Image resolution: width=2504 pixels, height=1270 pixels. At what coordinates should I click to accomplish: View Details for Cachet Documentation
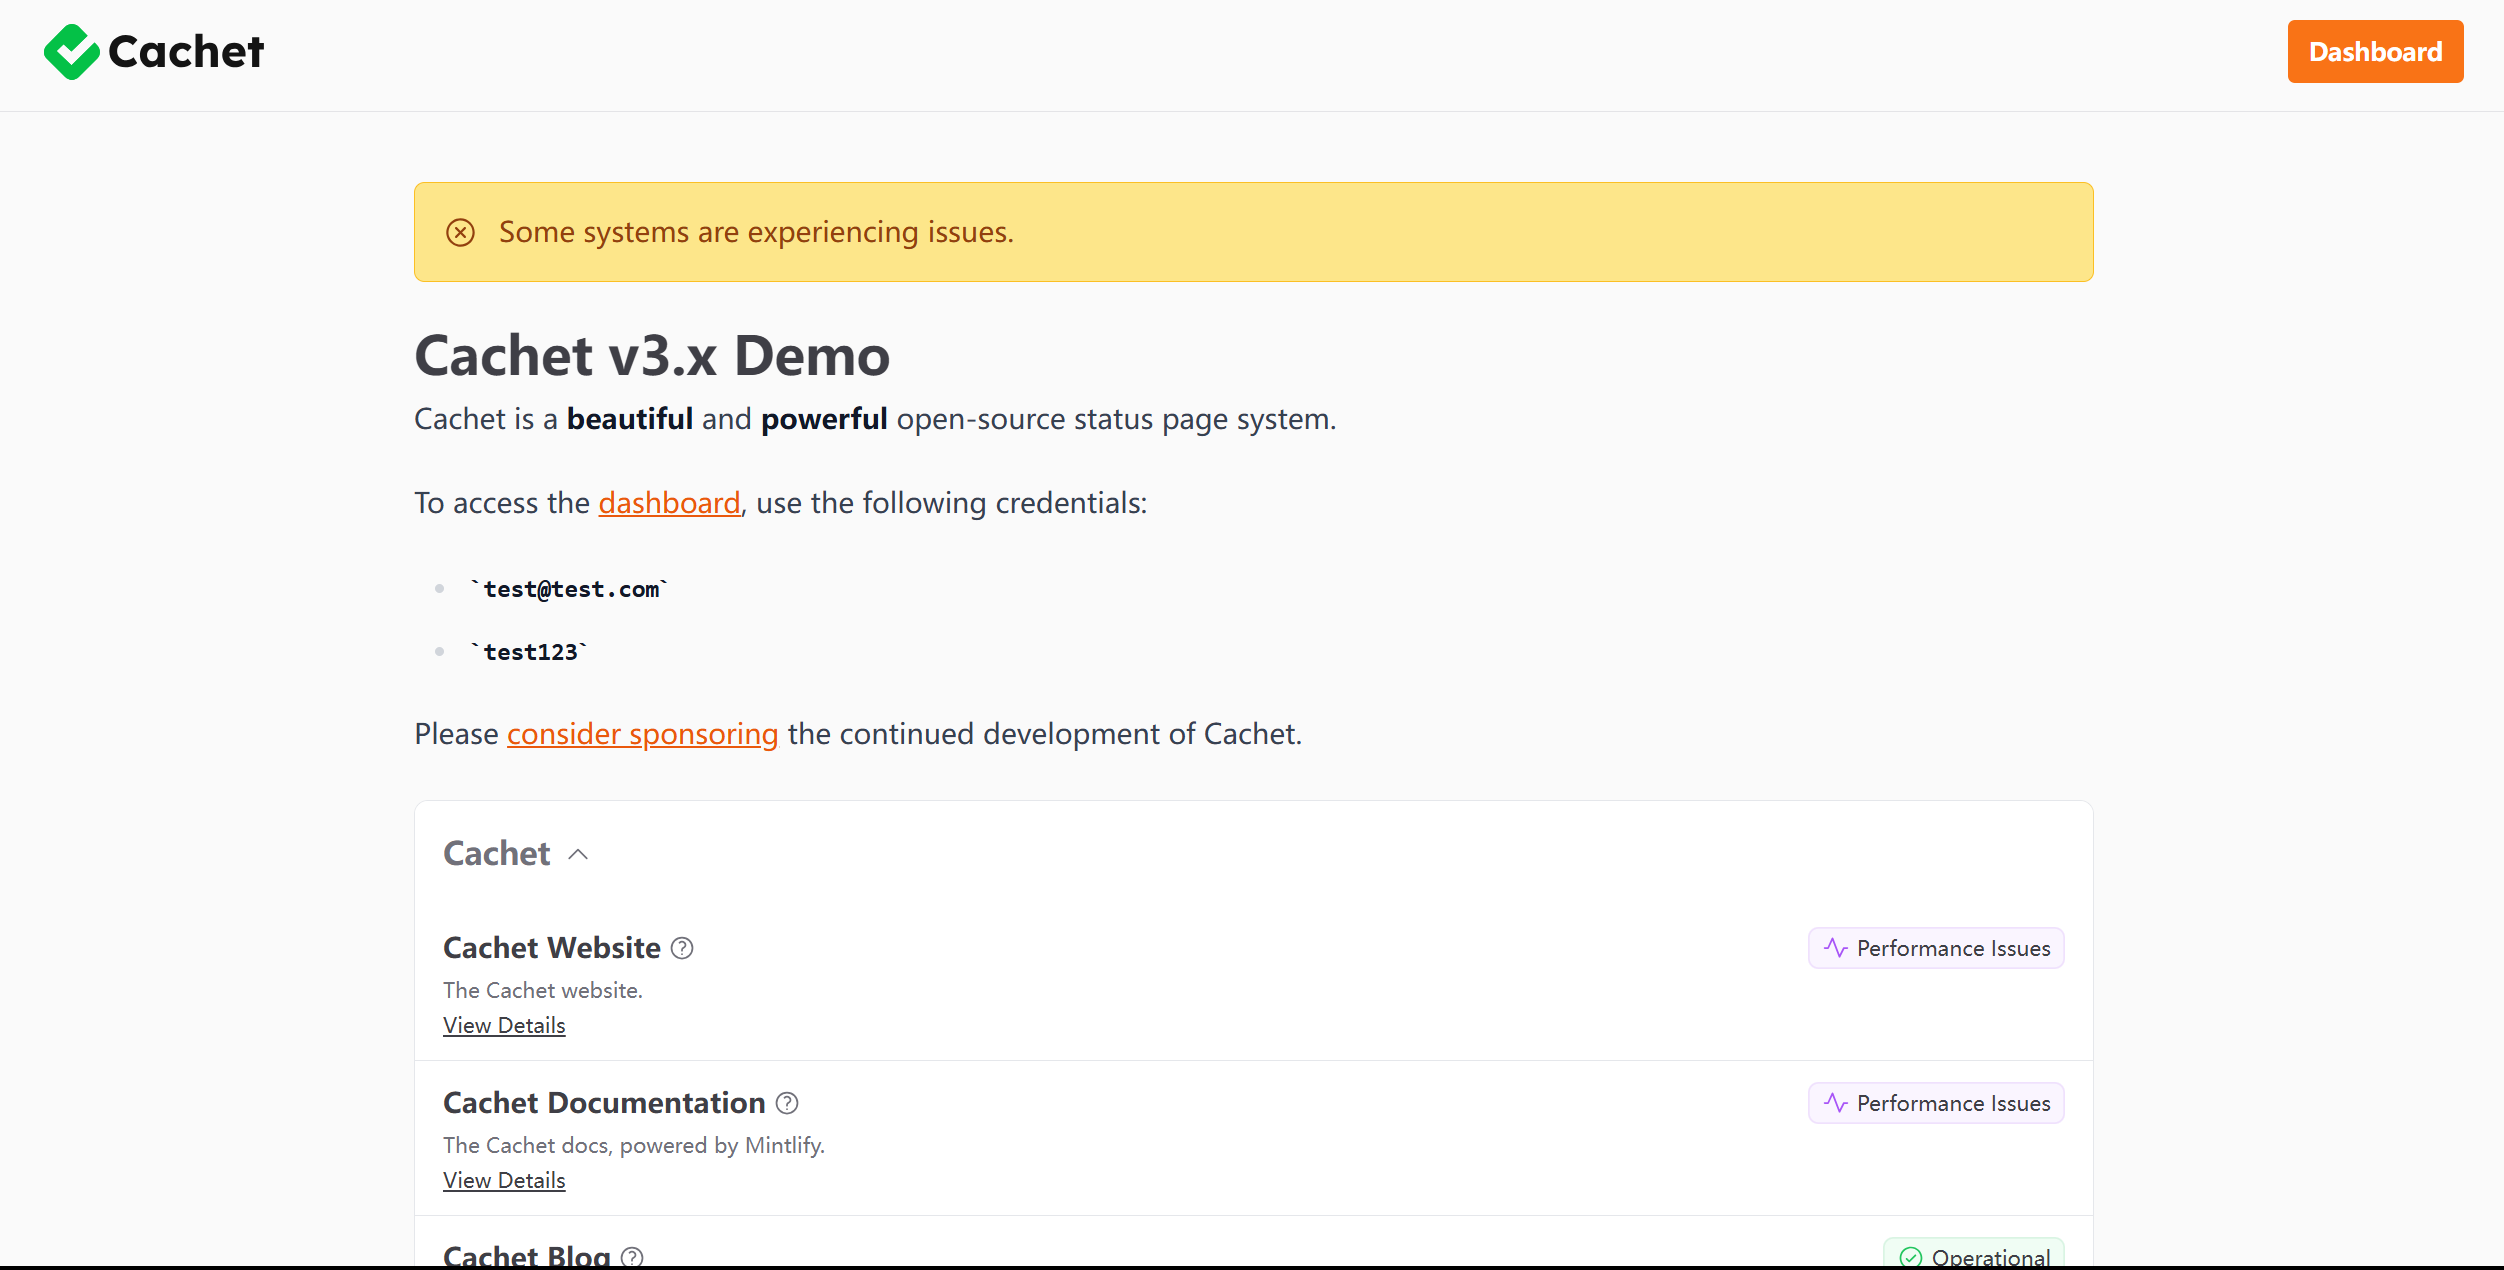504,1180
